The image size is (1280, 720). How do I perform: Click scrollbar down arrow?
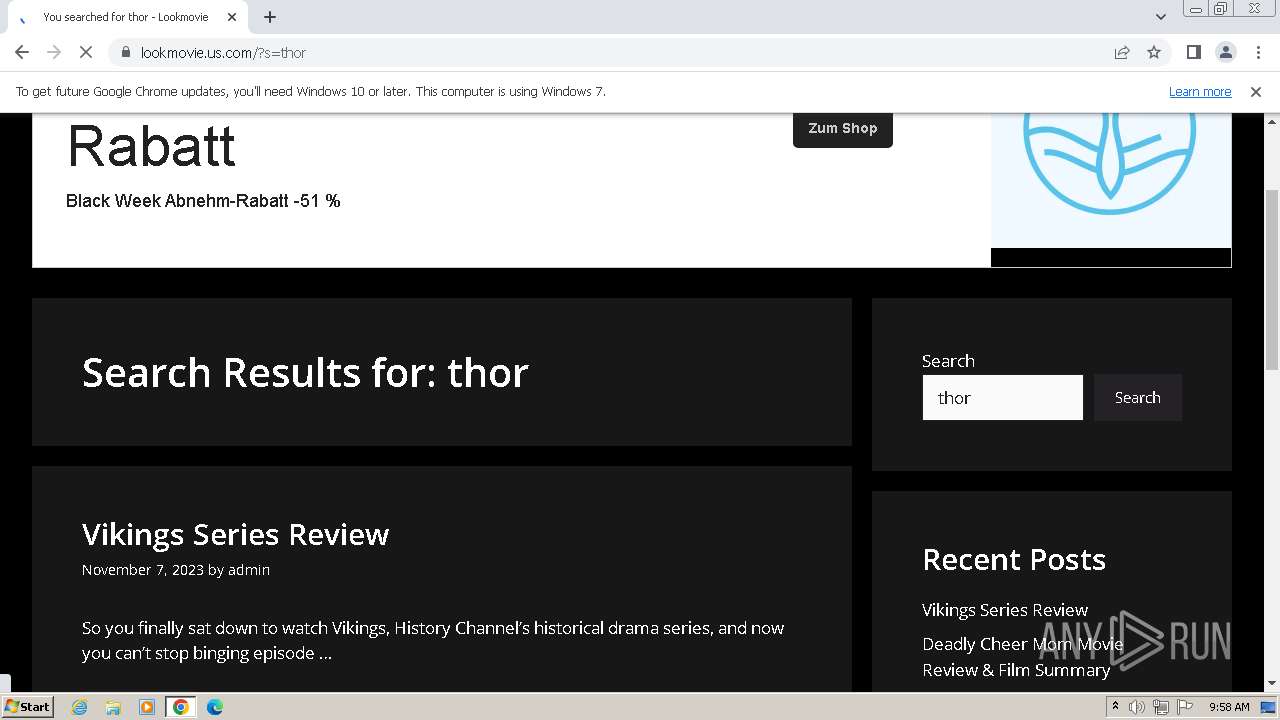[1272, 684]
